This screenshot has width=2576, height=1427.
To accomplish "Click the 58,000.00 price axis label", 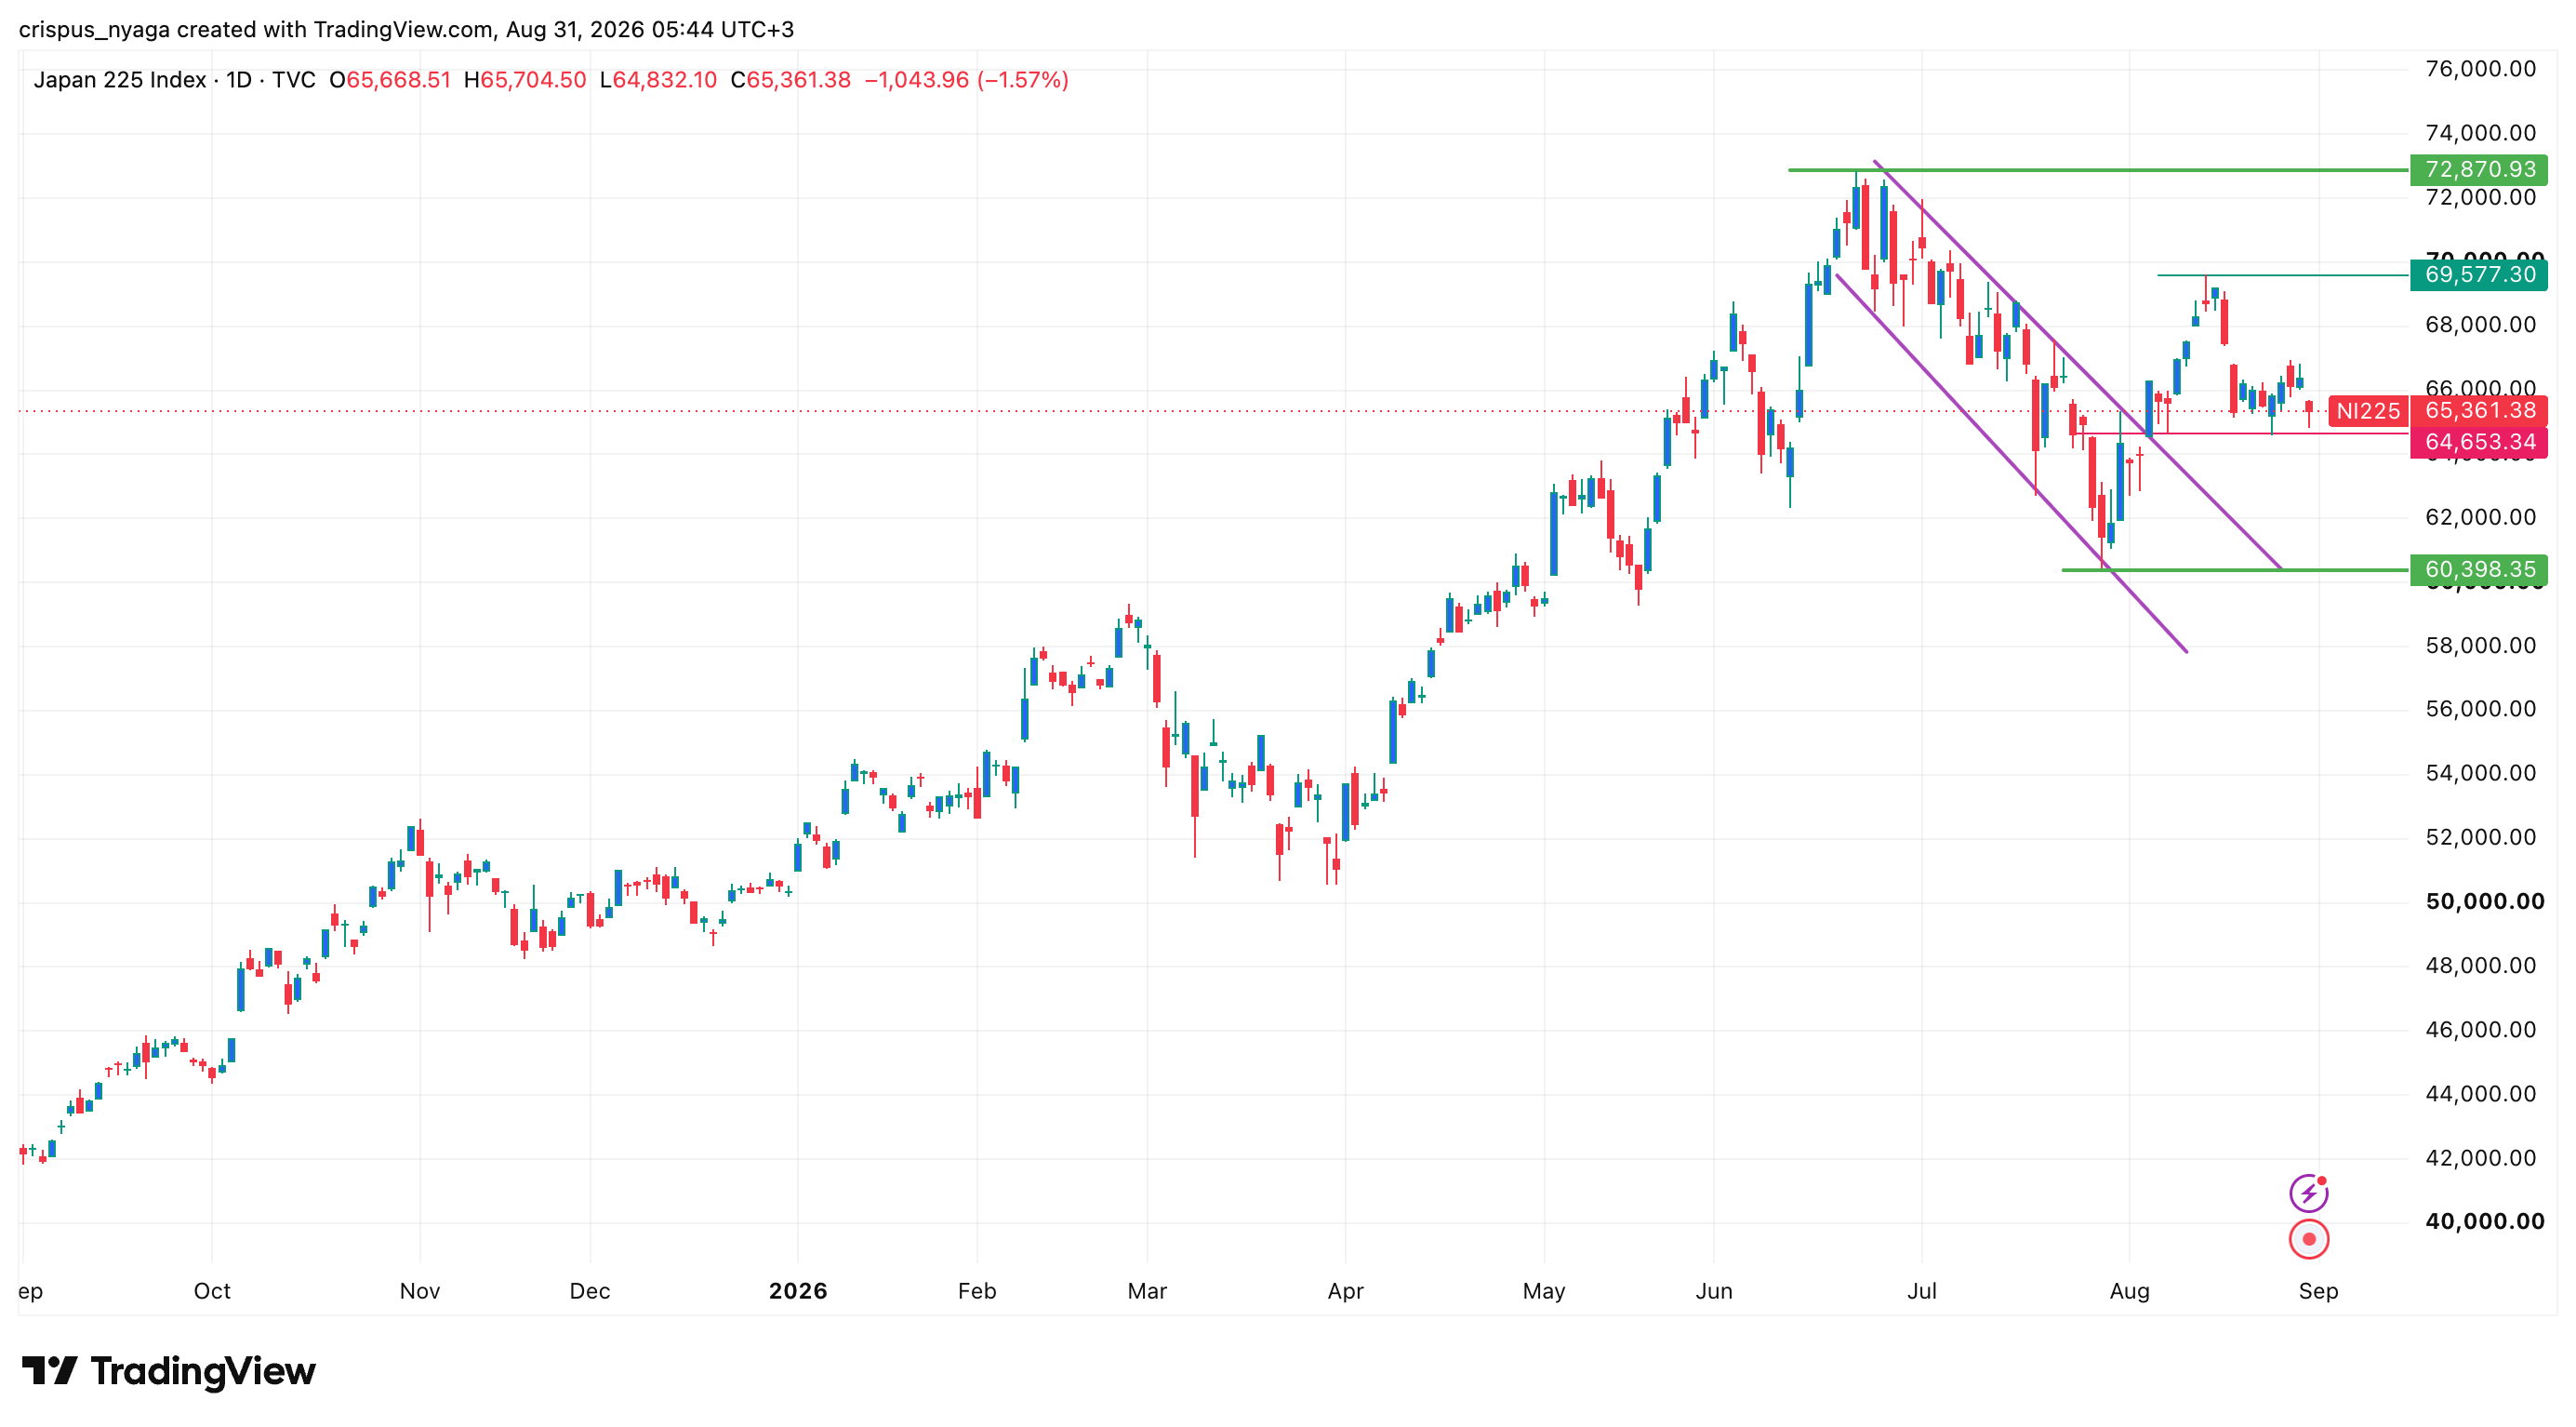I will tap(2480, 645).
